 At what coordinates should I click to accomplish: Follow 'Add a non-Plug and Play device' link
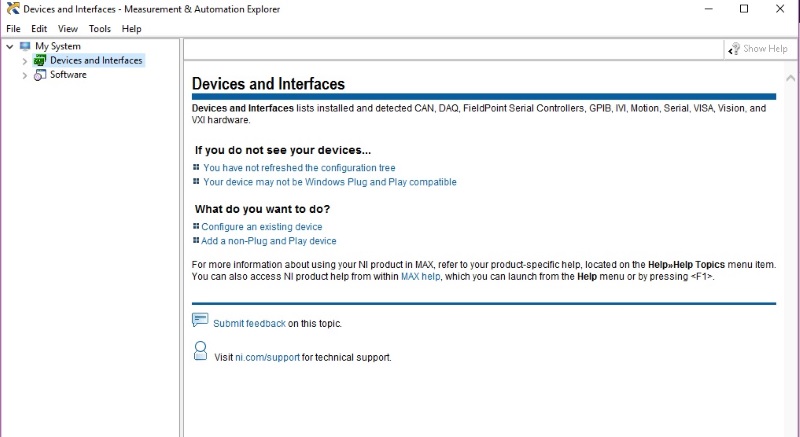pyautogui.click(x=268, y=241)
